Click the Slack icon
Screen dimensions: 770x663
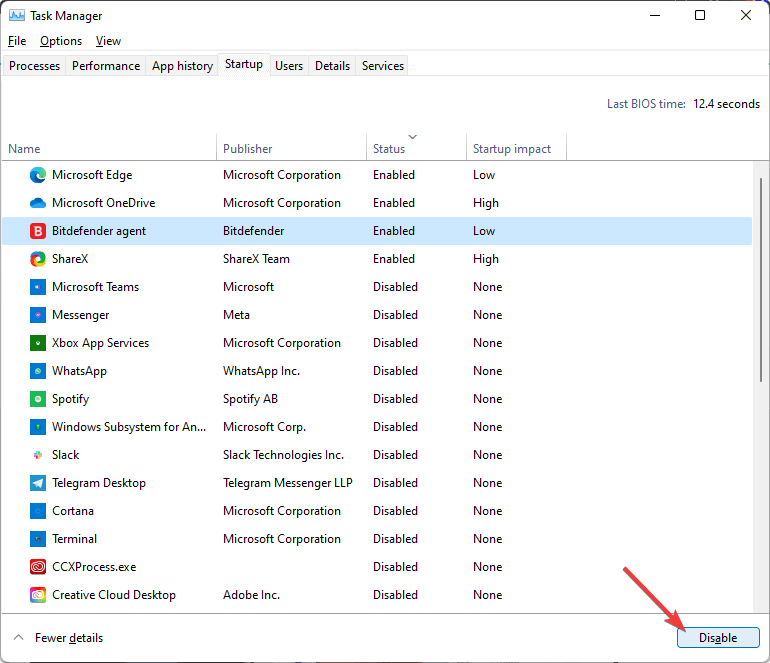click(x=38, y=455)
